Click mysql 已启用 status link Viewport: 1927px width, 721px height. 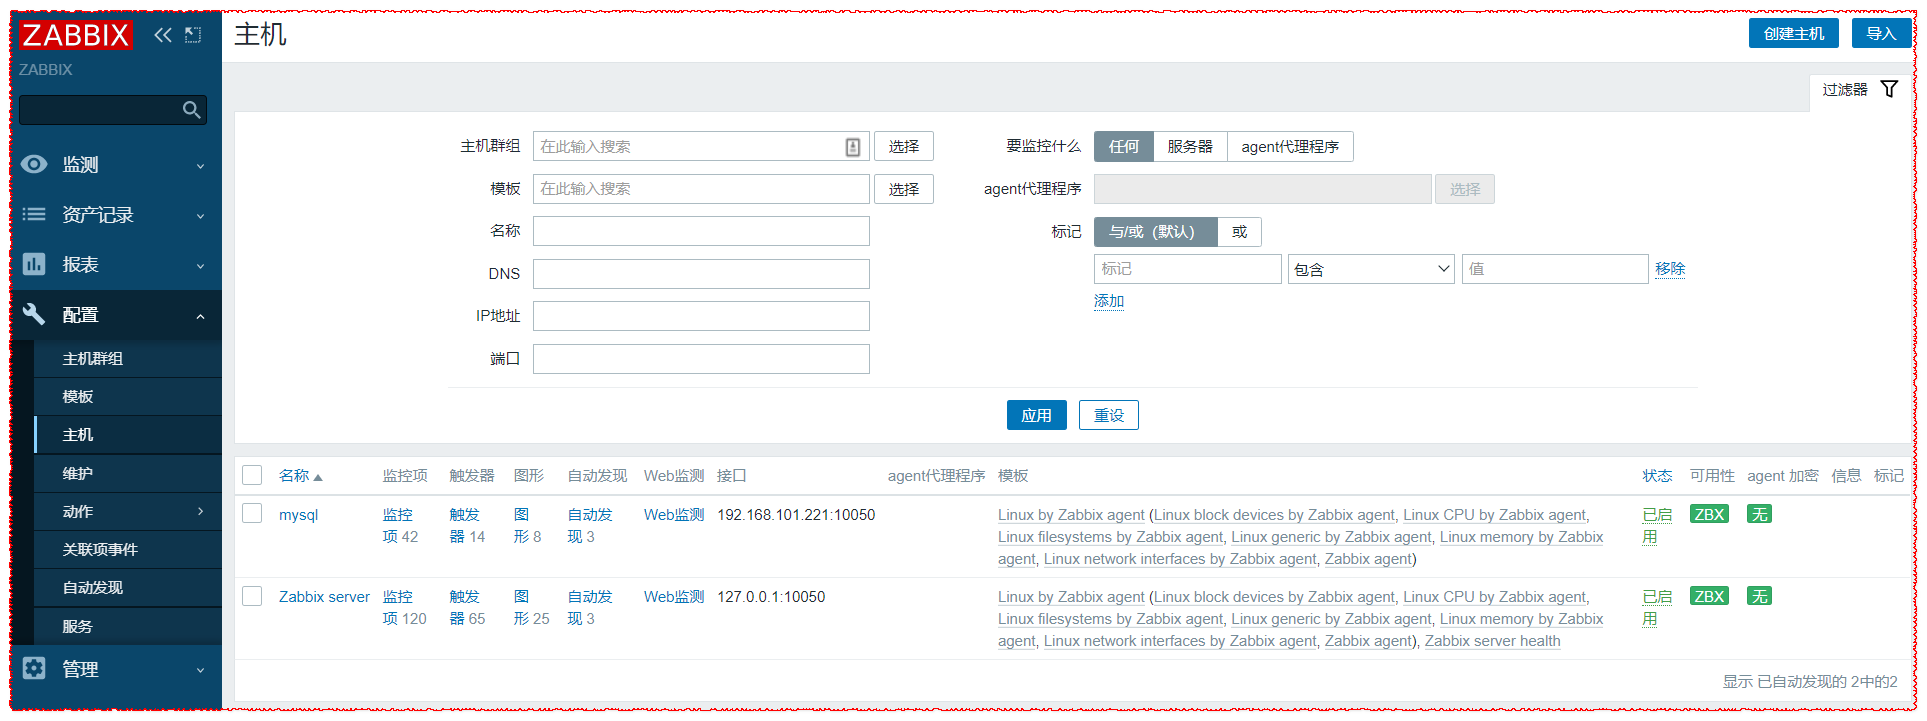[1657, 525]
